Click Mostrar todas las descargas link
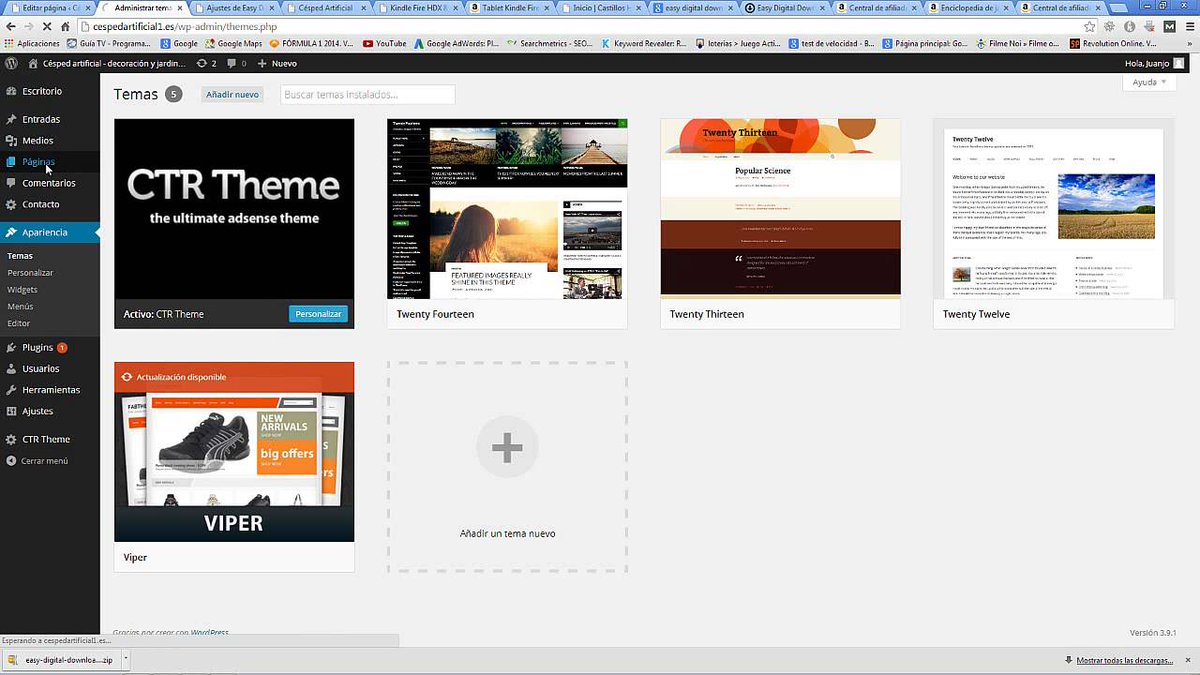The width and height of the screenshot is (1200, 675). click(1124, 660)
